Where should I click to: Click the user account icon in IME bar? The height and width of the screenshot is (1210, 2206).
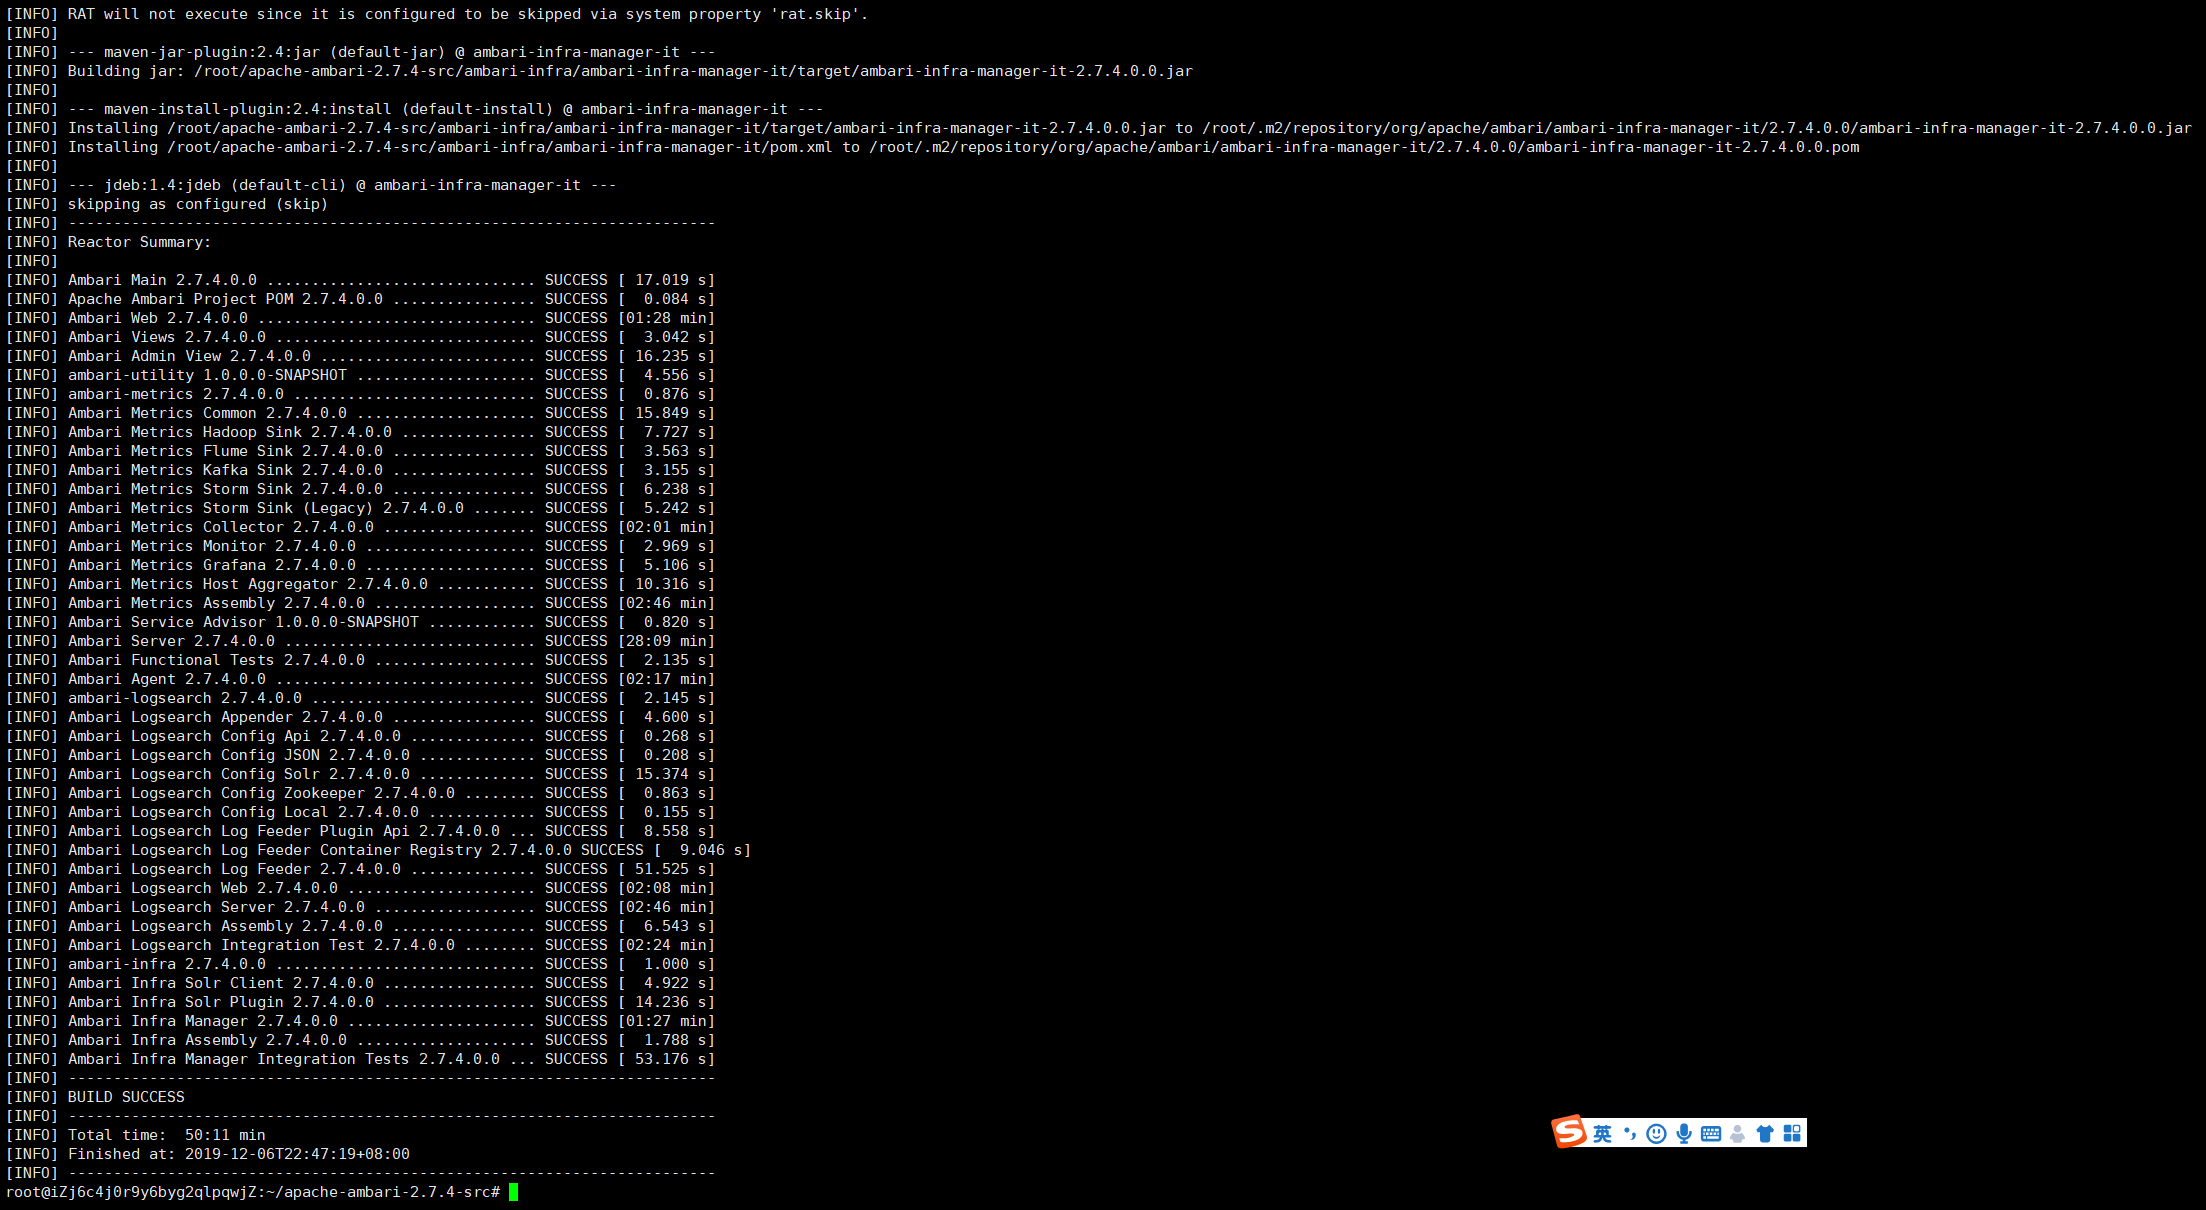pyautogui.click(x=1738, y=1133)
